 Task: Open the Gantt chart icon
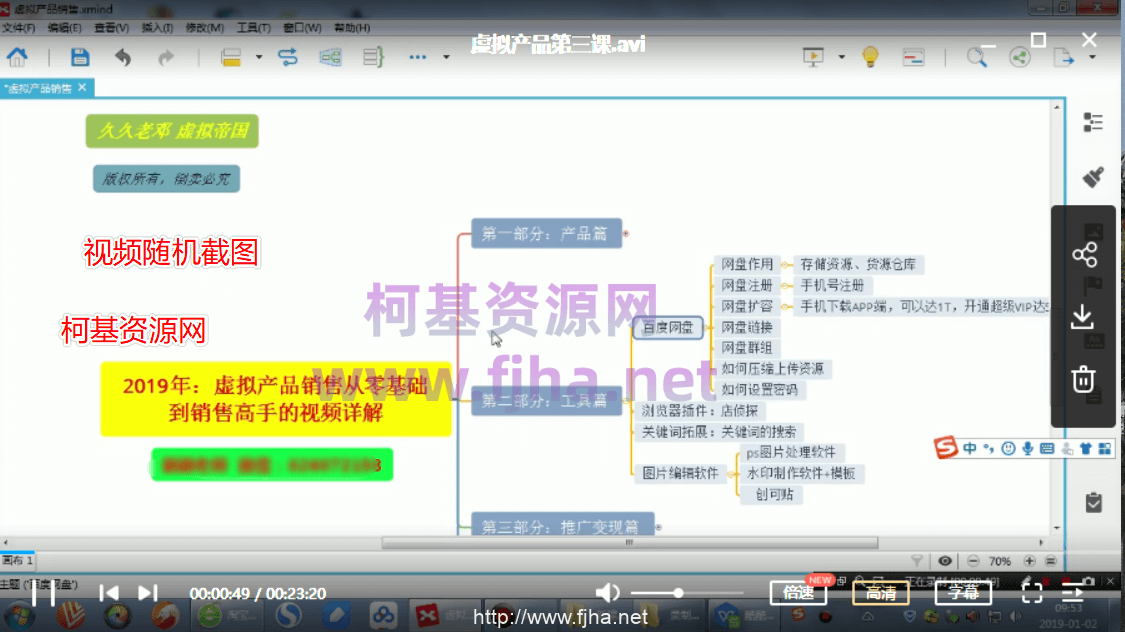click(913, 57)
